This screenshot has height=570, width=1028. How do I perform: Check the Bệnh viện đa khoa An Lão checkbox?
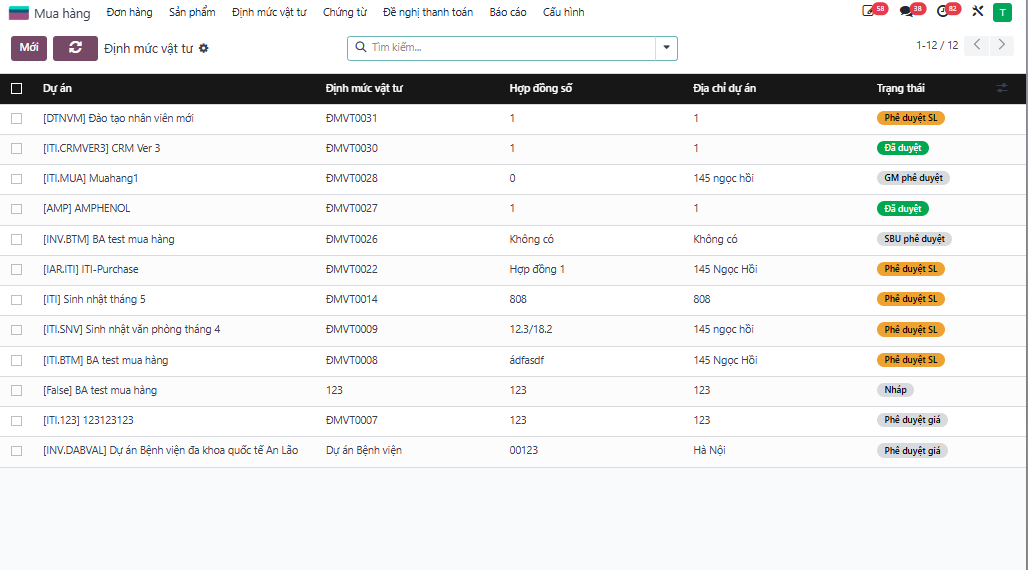pos(16,451)
